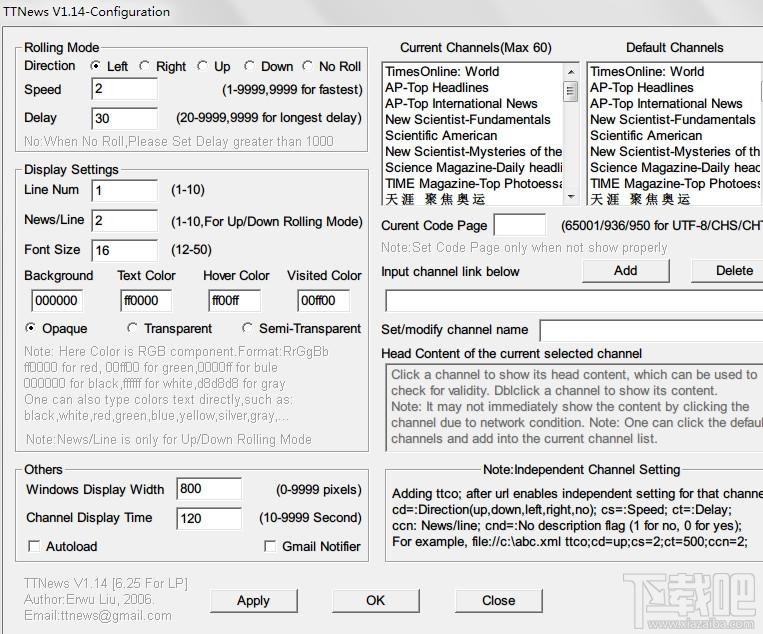Viewport: 763px width, 634px height.
Task: Select Science Magazine-Daily headlines in Current Channels
Action: coord(473,168)
